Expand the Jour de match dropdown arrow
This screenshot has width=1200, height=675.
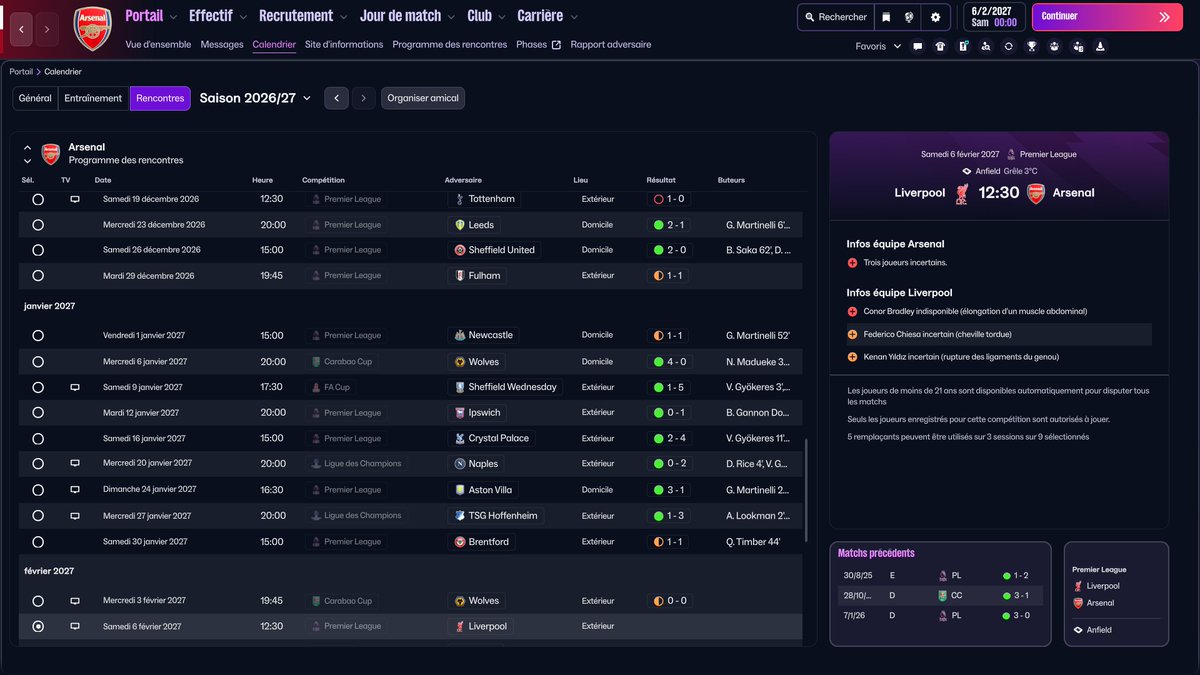pyautogui.click(x=453, y=17)
